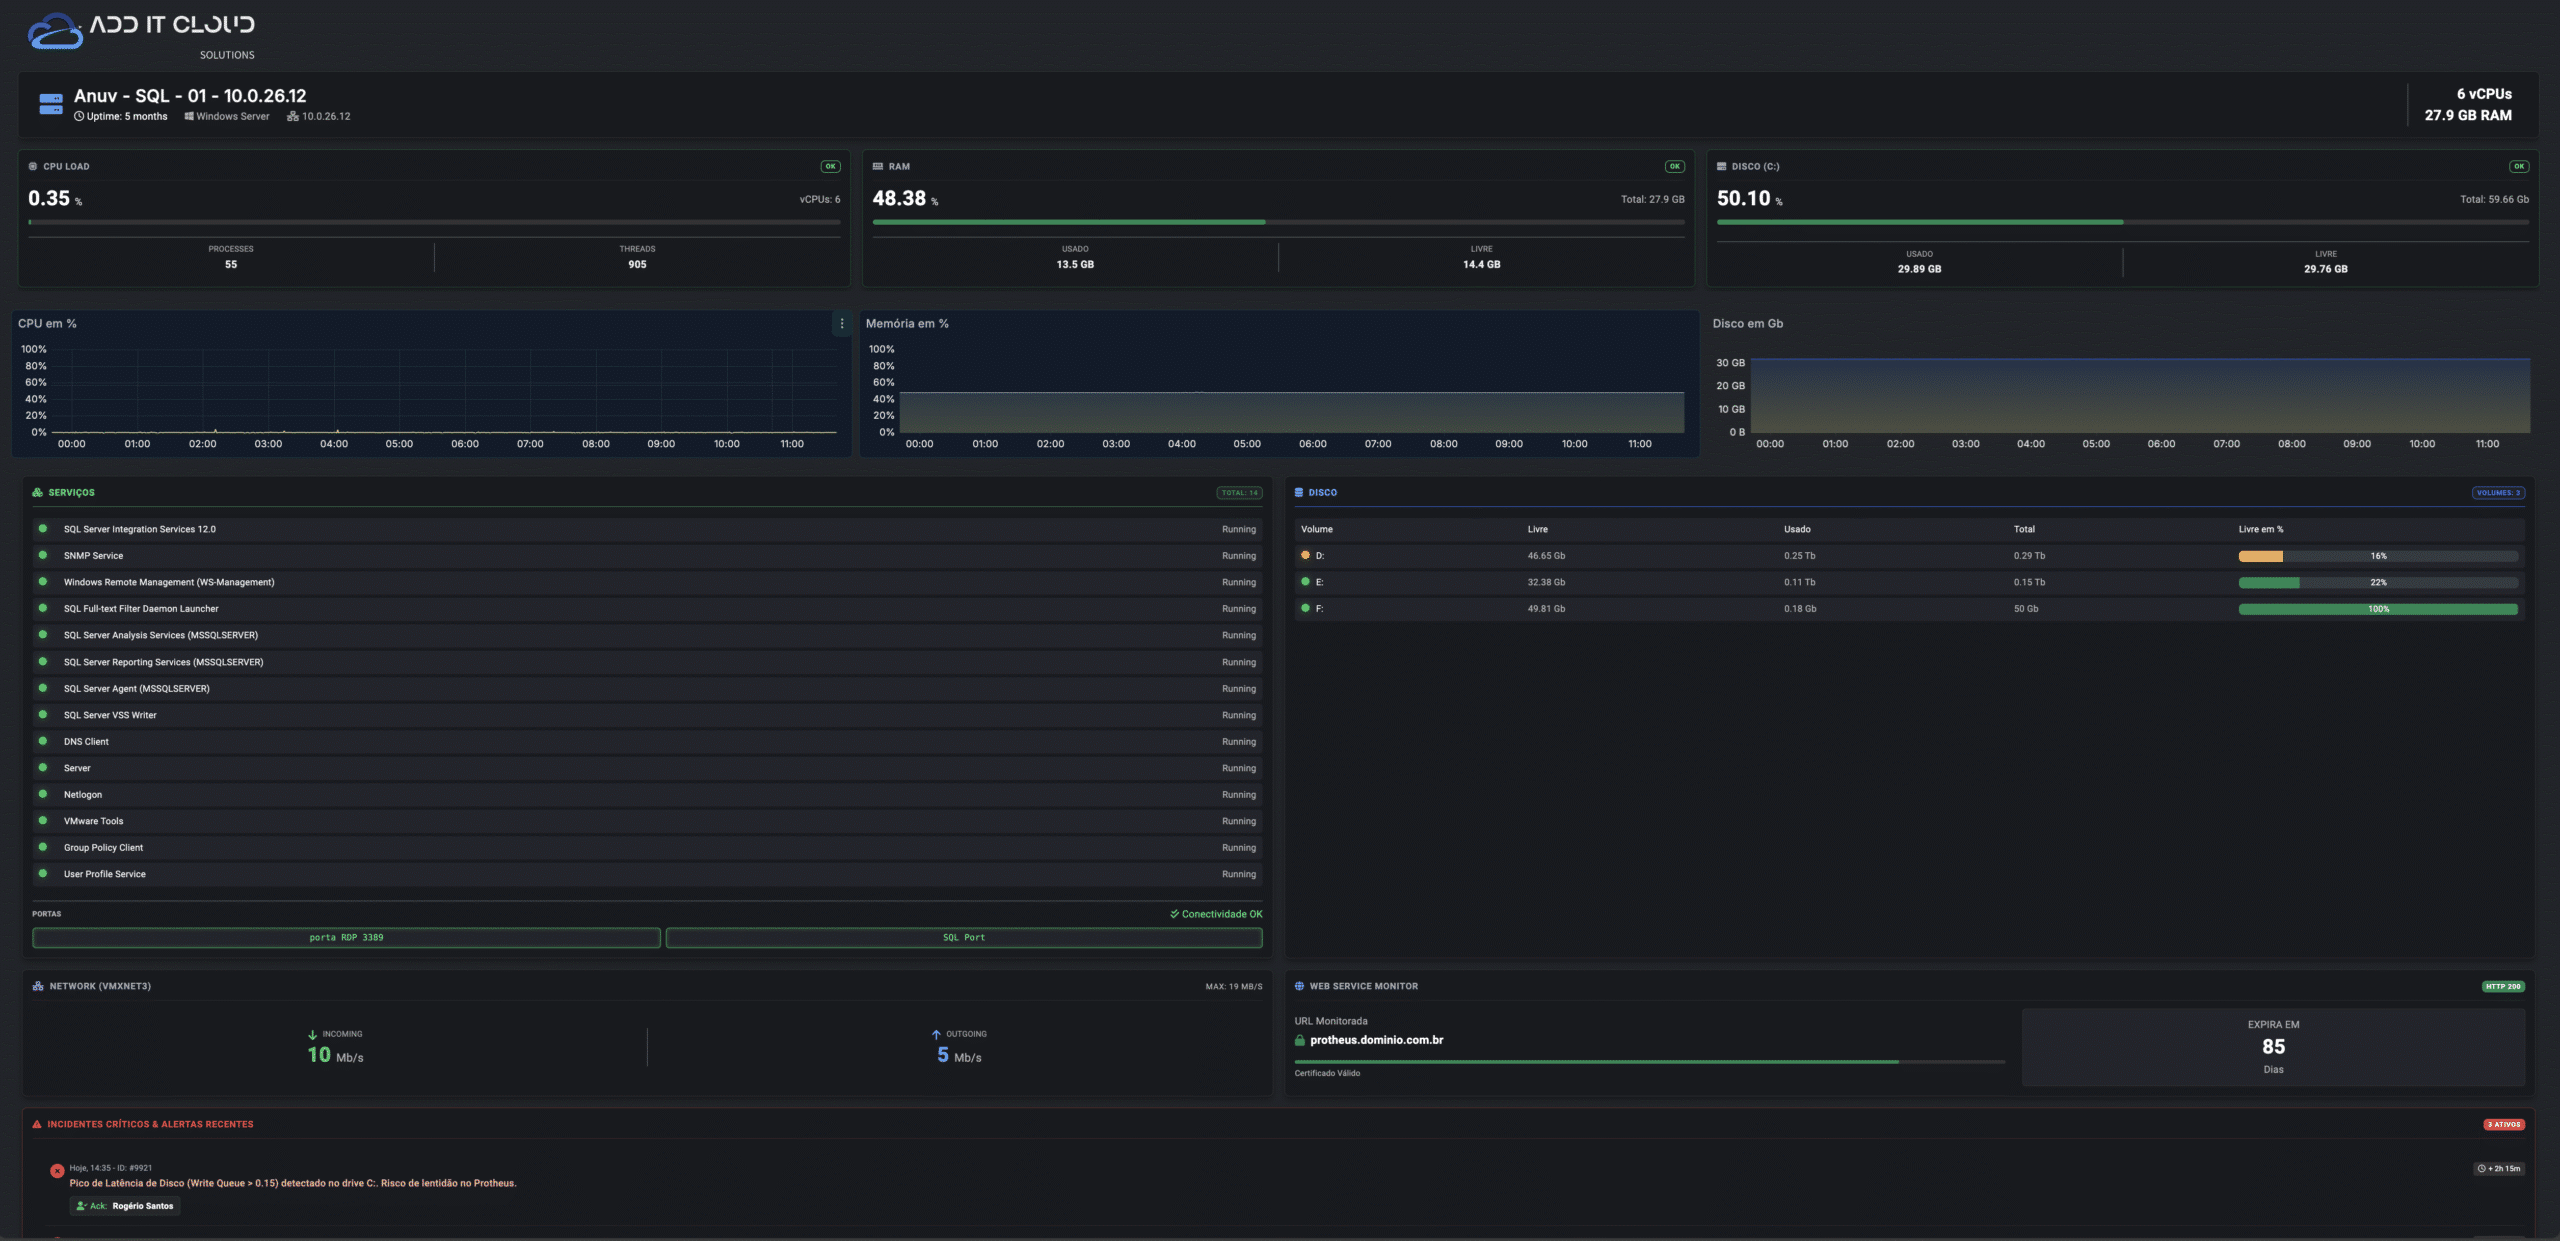This screenshot has height=1241, width=2560.
Task: Click the DISCO (C:) drive icon
Action: [1722, 166]
